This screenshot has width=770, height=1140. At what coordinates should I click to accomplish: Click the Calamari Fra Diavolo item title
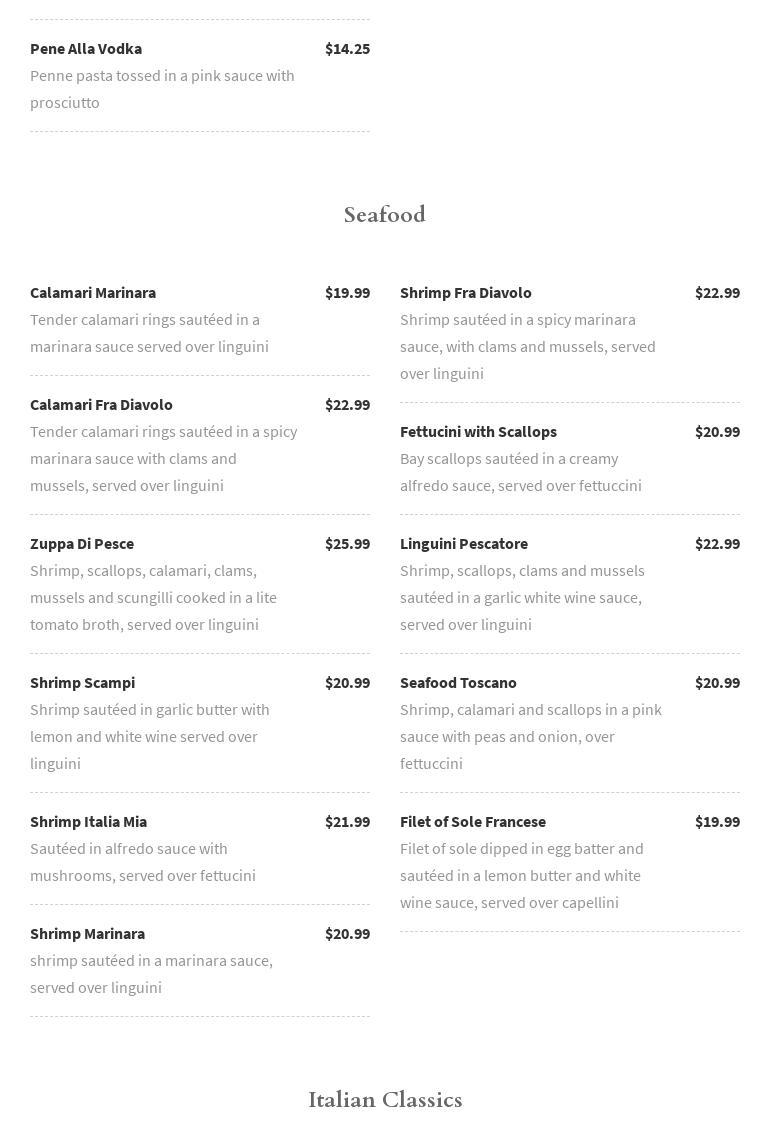click(101, 405)
